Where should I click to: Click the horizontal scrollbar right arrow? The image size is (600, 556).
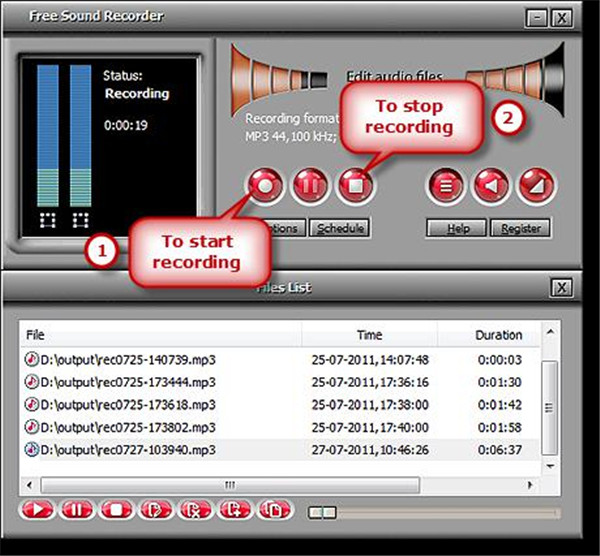point(530,485)
